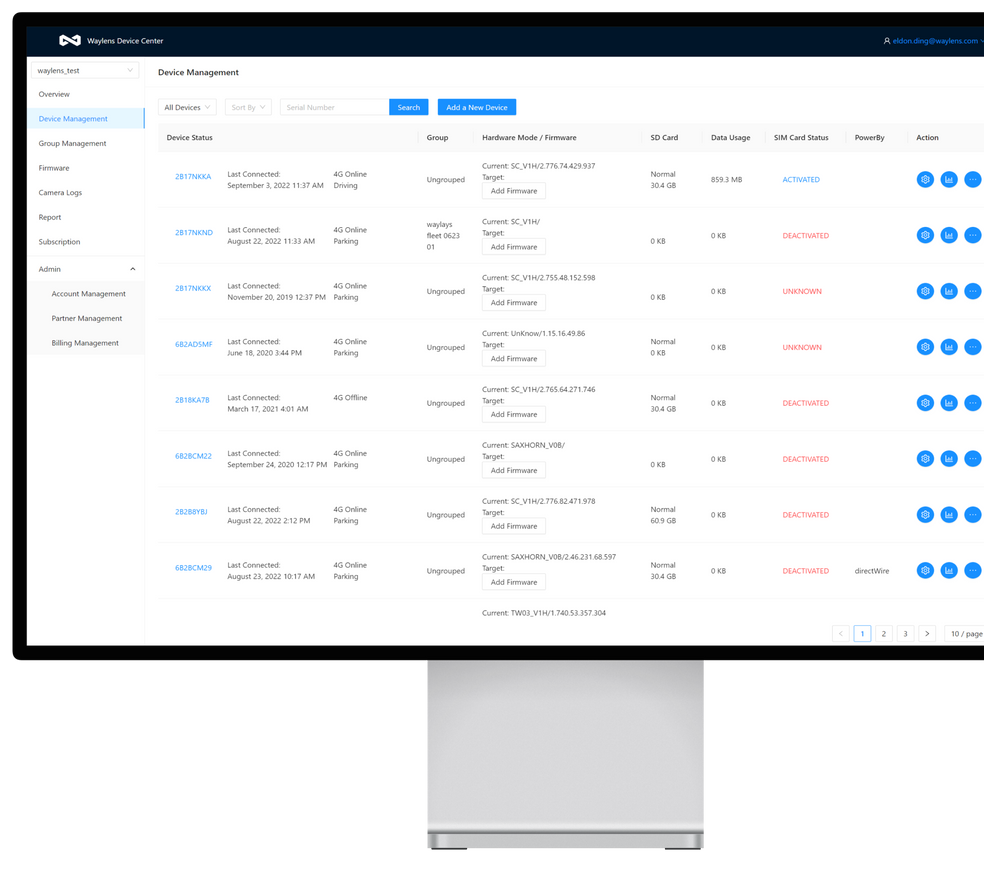This screenshot has width=984, height=870.
Task: Go to the next page arrow
Action: tap(927, 634)
